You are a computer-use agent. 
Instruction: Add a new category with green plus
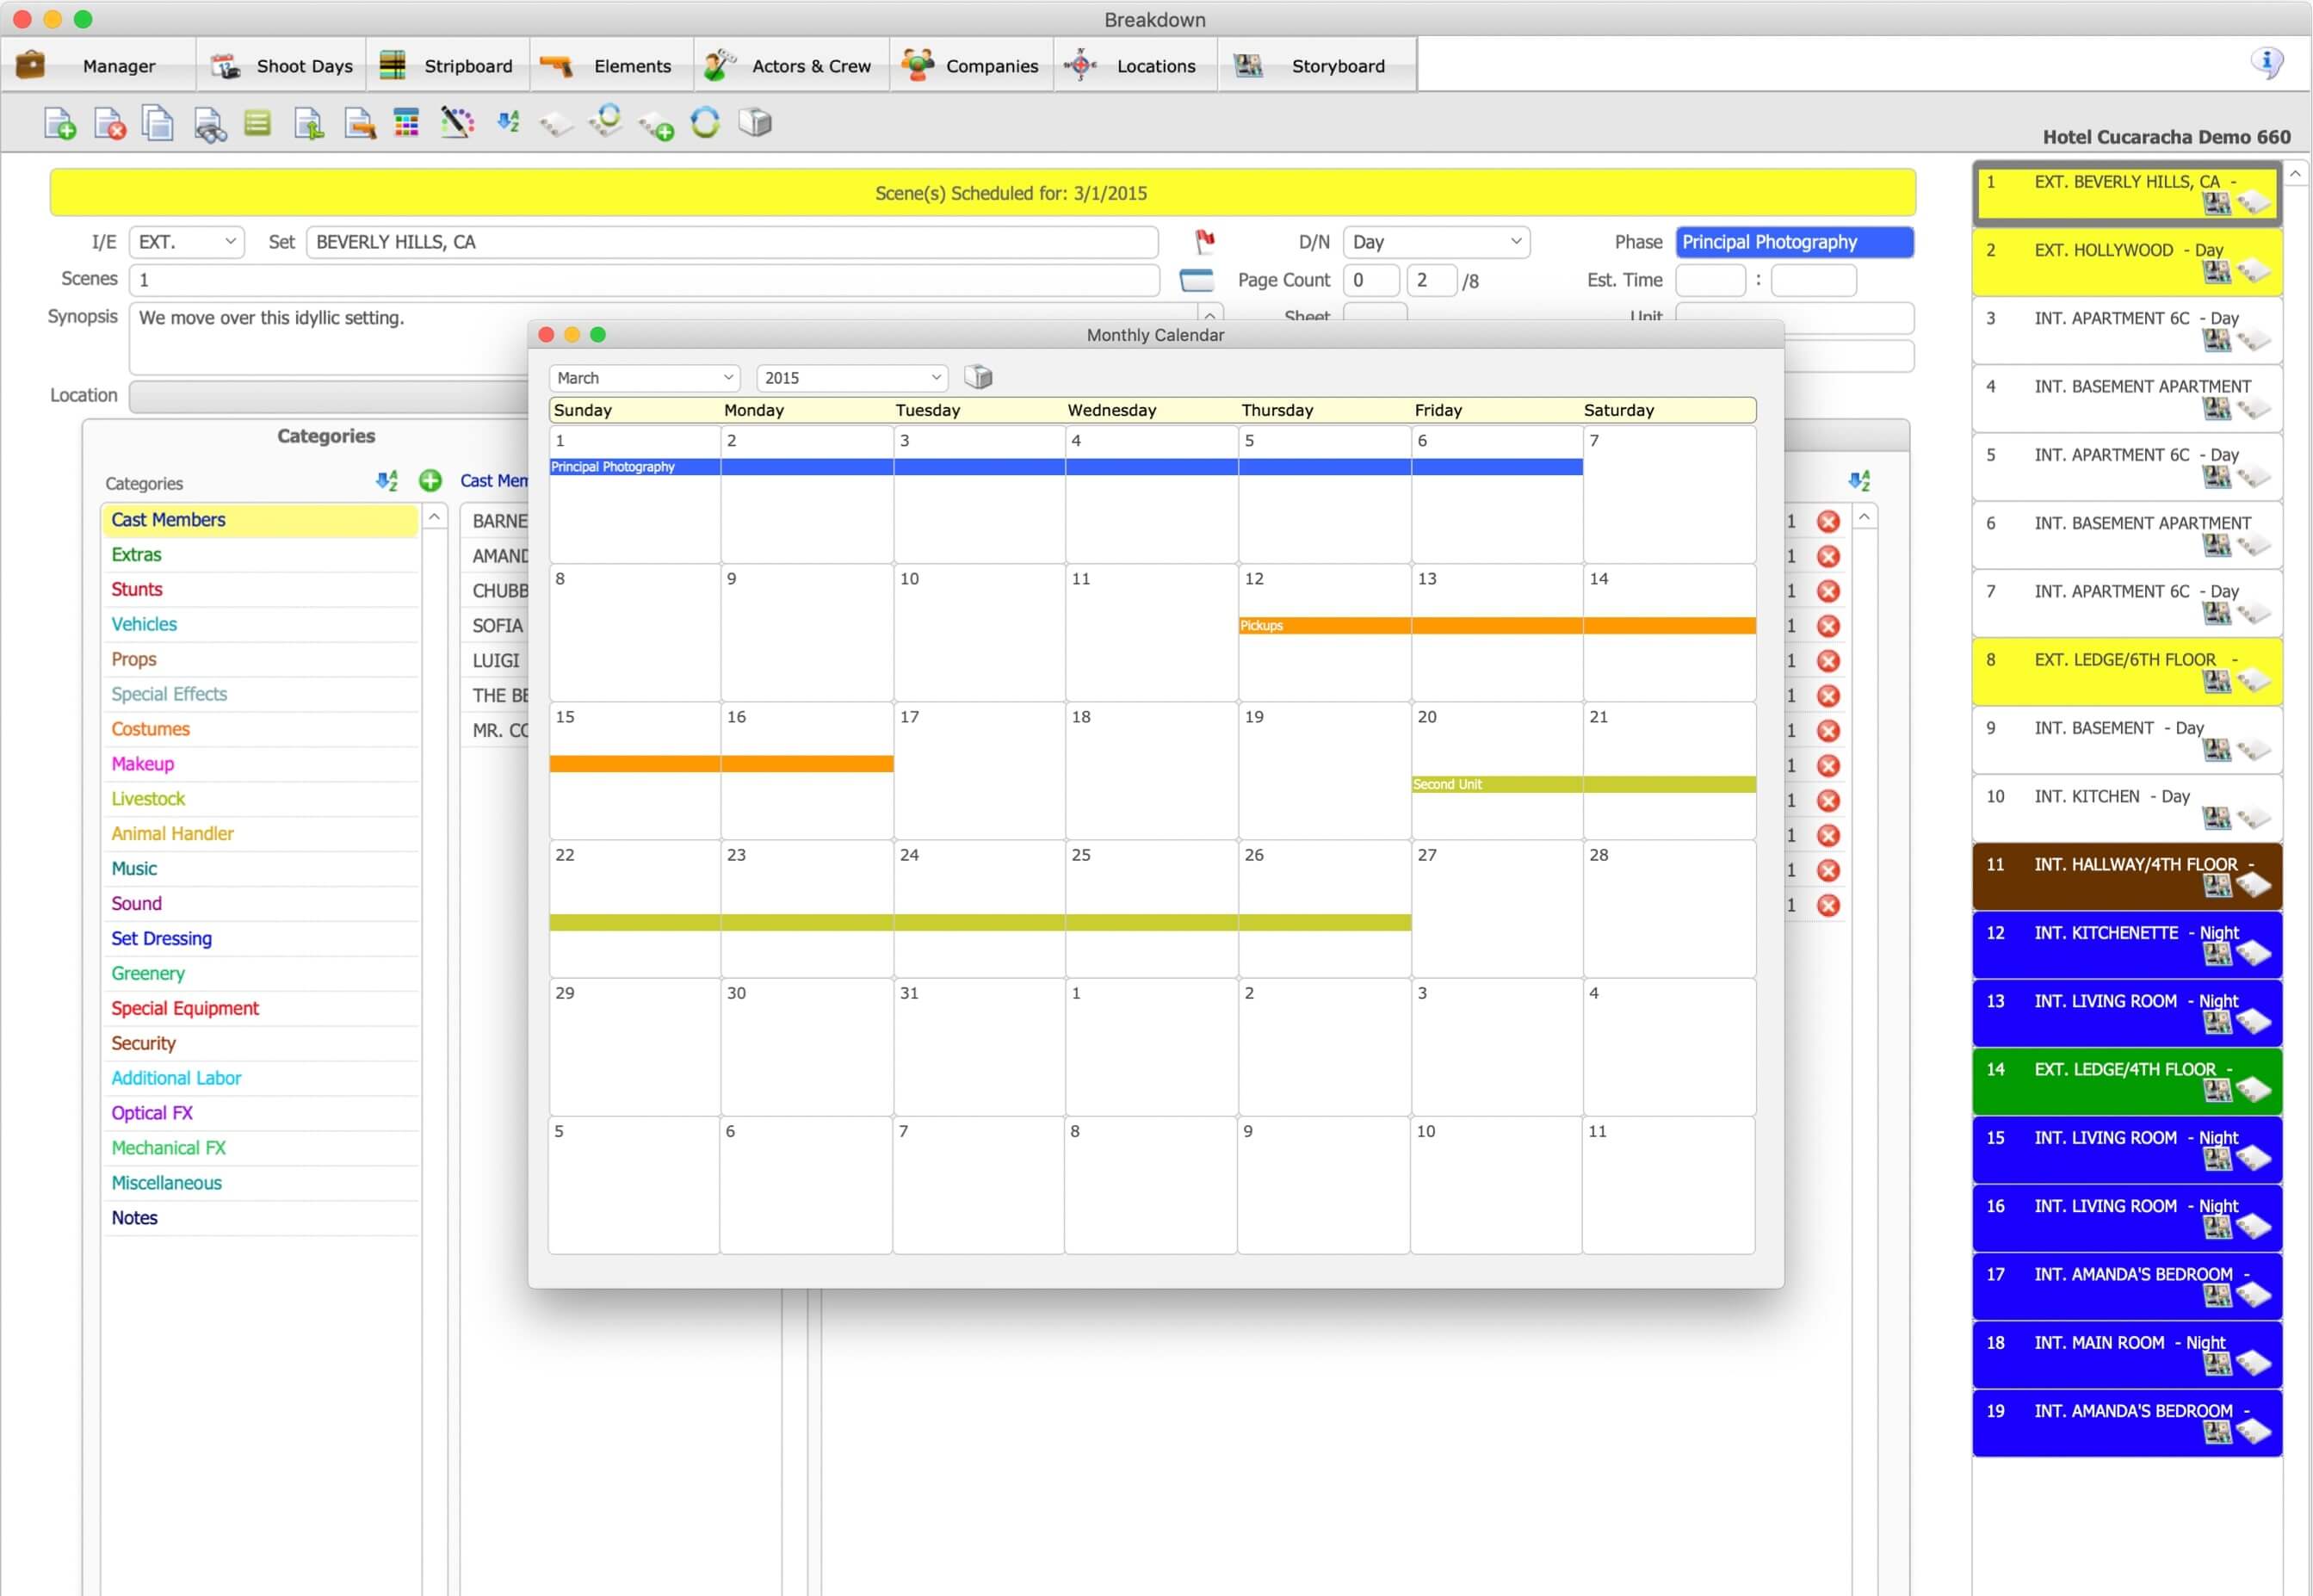(430, 481)
